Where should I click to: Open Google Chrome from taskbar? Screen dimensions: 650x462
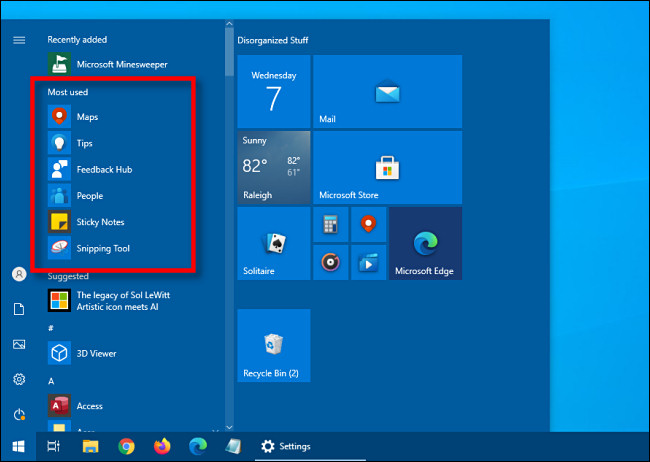click(126, 446)
